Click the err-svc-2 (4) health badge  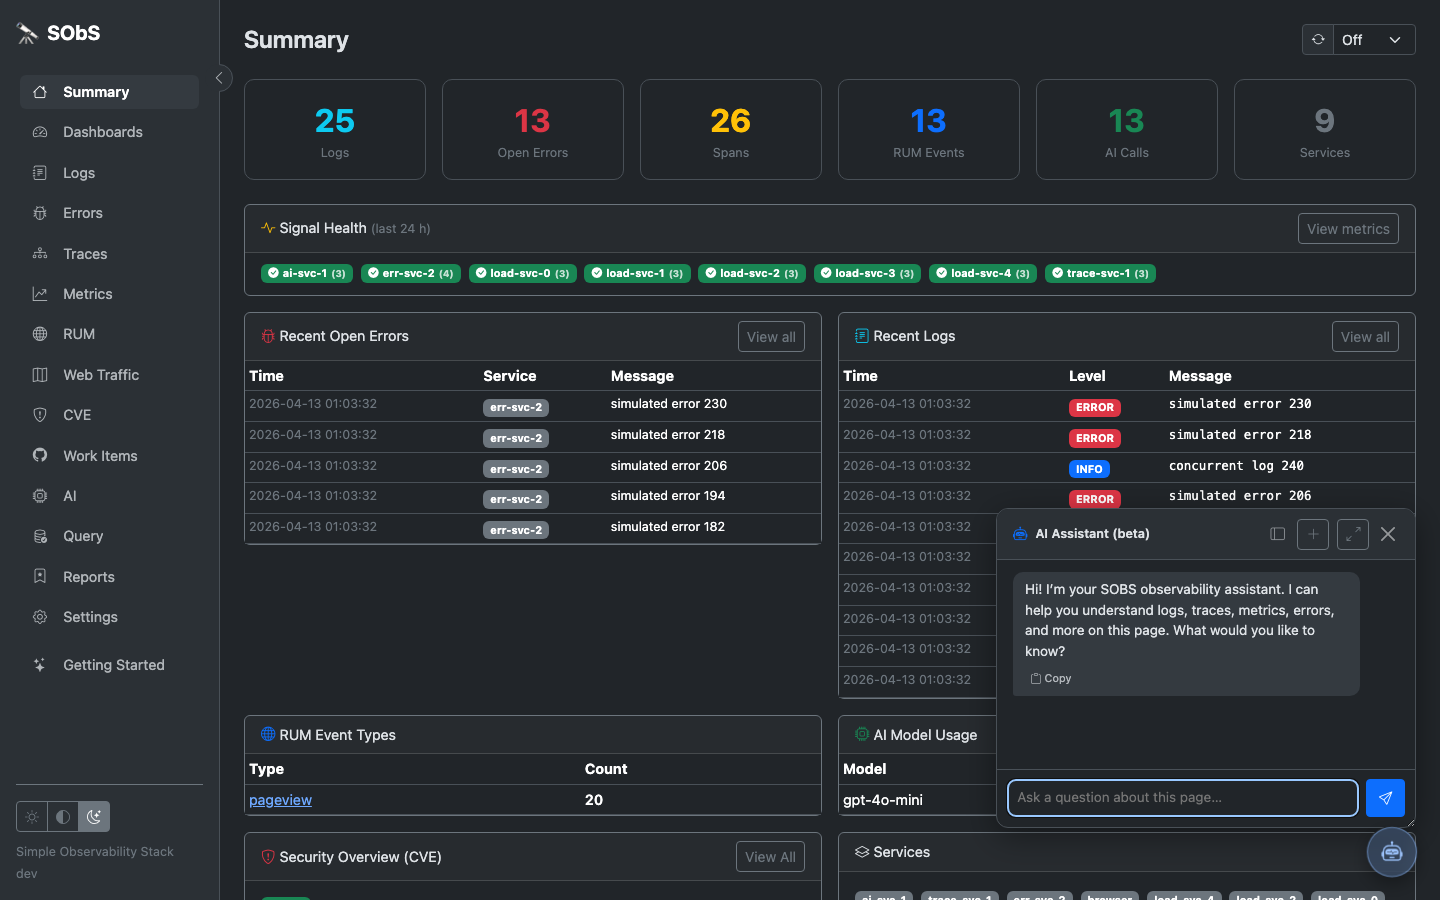pos(411,273)
